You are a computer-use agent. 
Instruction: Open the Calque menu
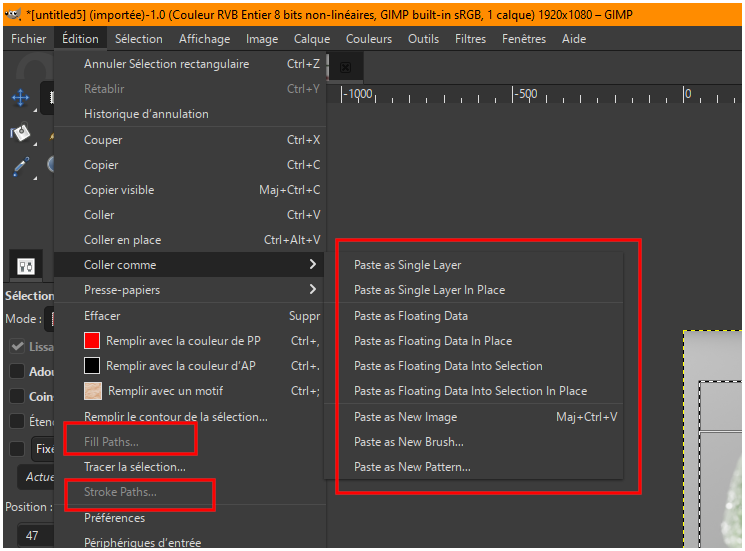pyautogui.click(x=312, y=39)
